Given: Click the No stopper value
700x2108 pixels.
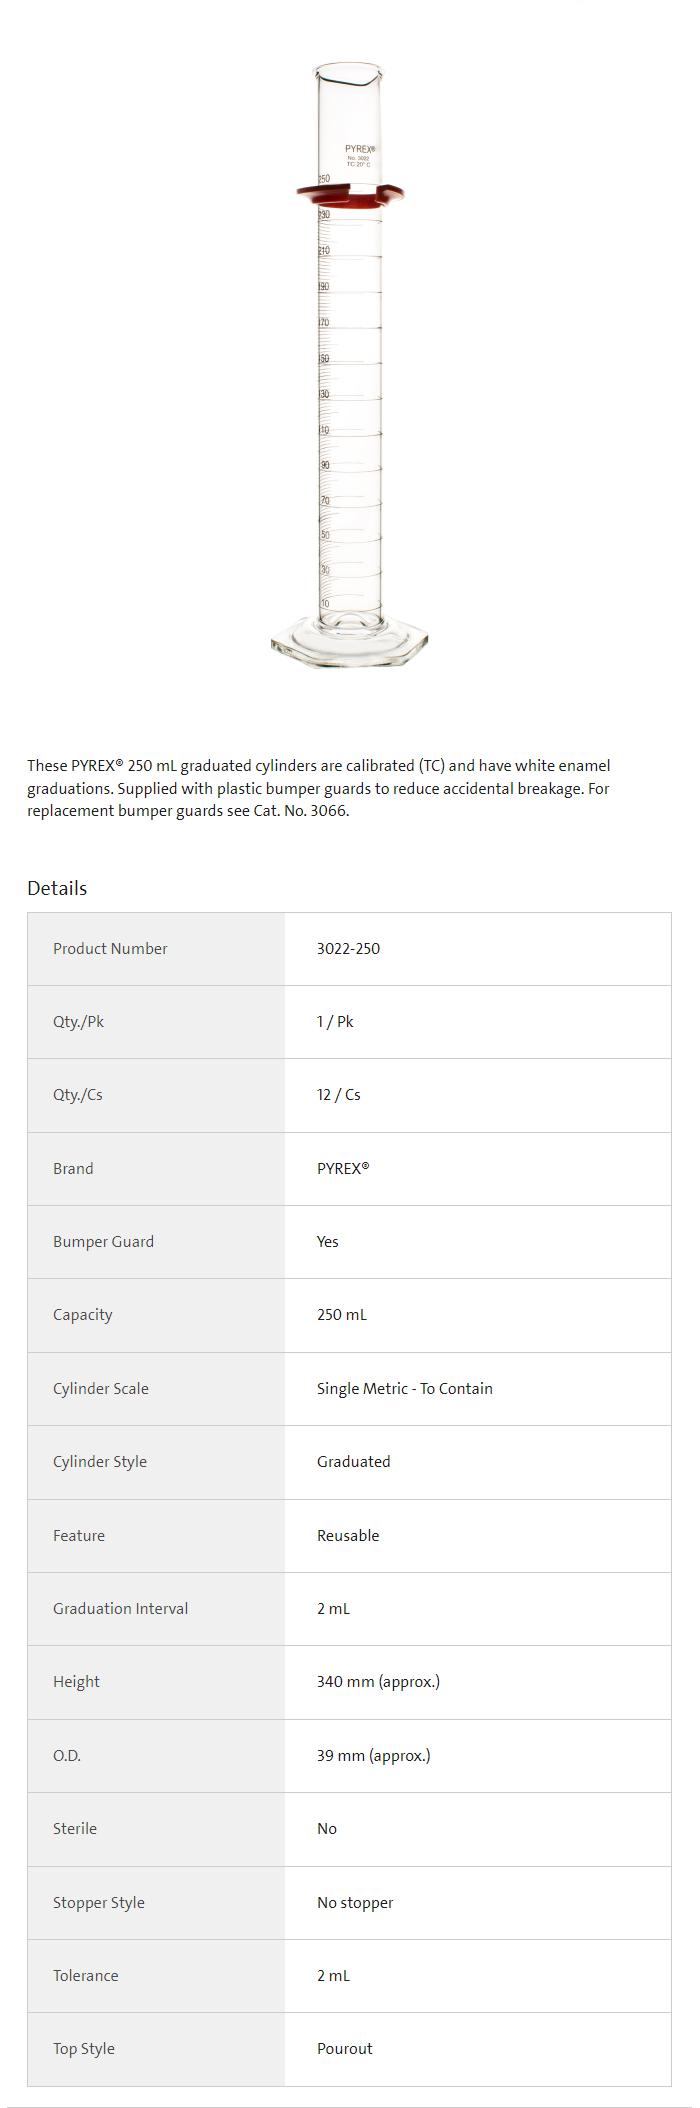Looking at the screenshot, I should [355, 1902].
